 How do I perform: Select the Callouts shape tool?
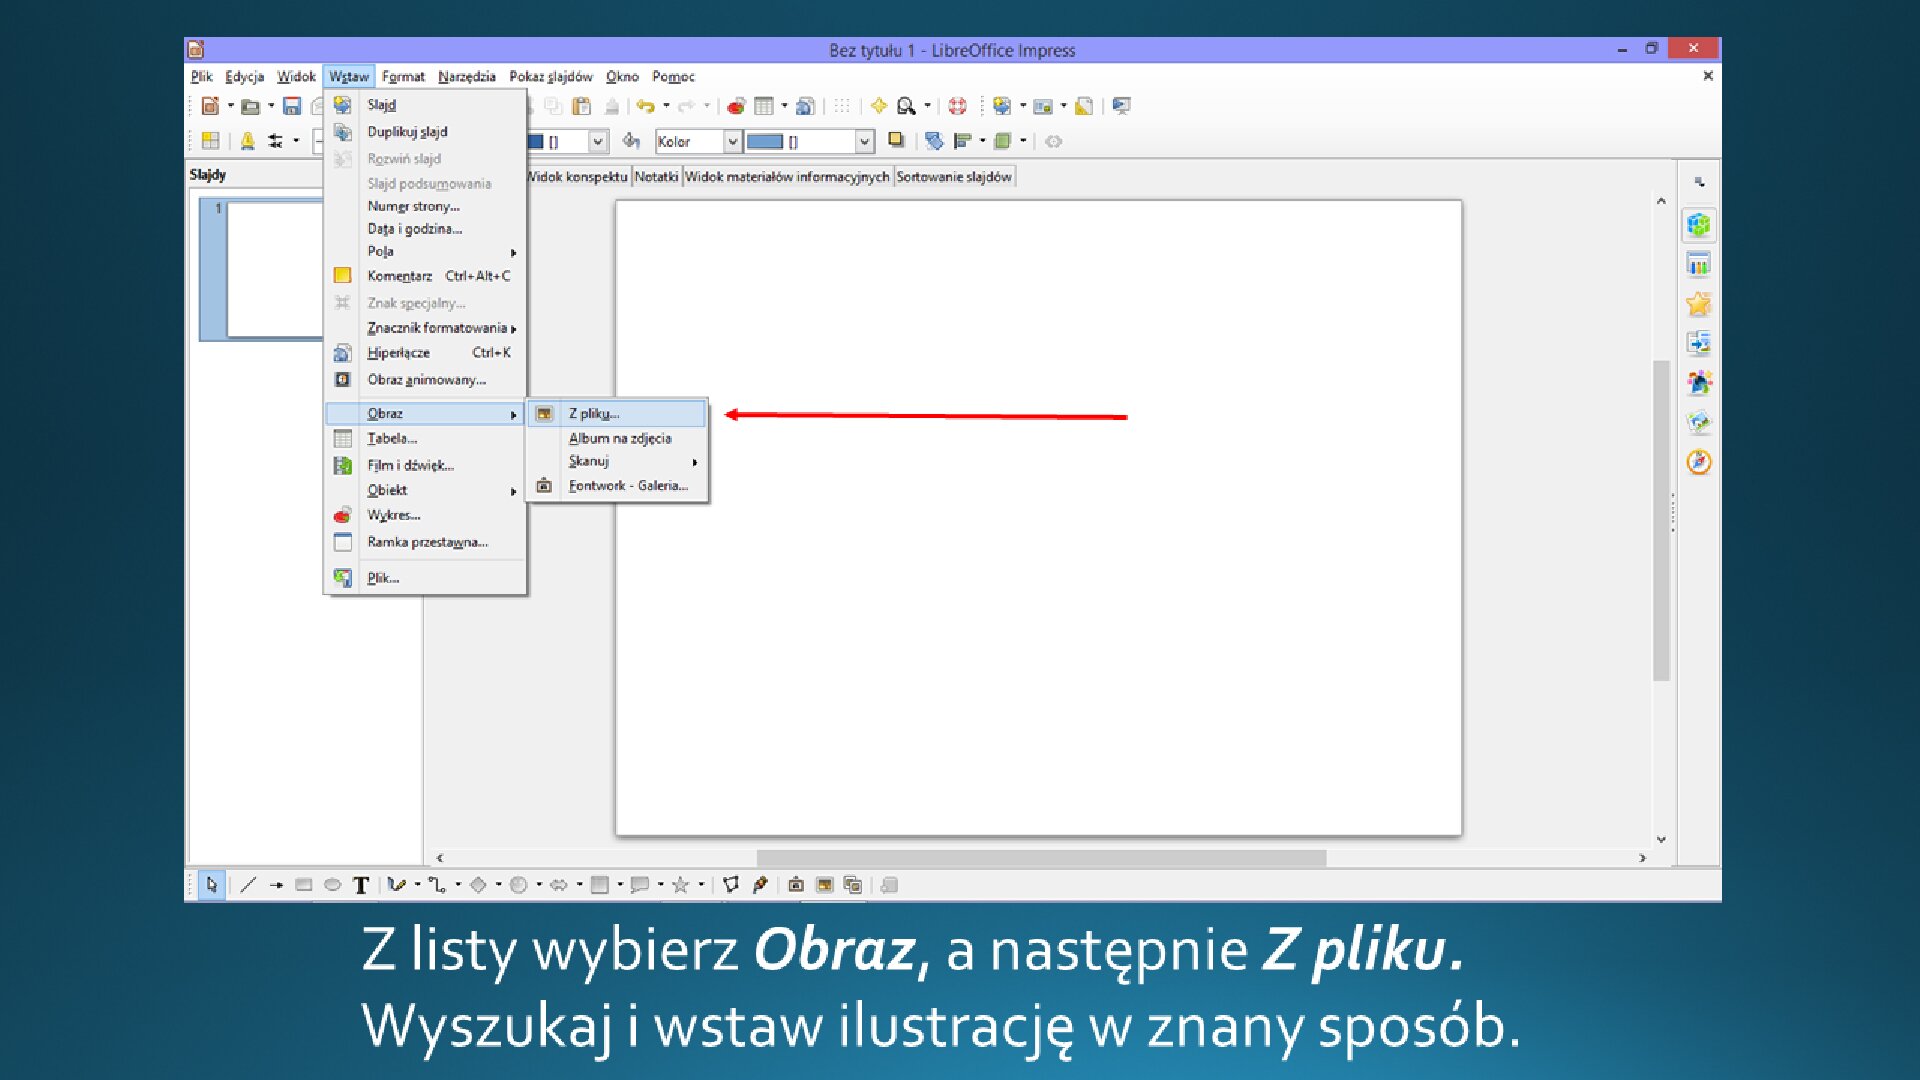point(640,884)
